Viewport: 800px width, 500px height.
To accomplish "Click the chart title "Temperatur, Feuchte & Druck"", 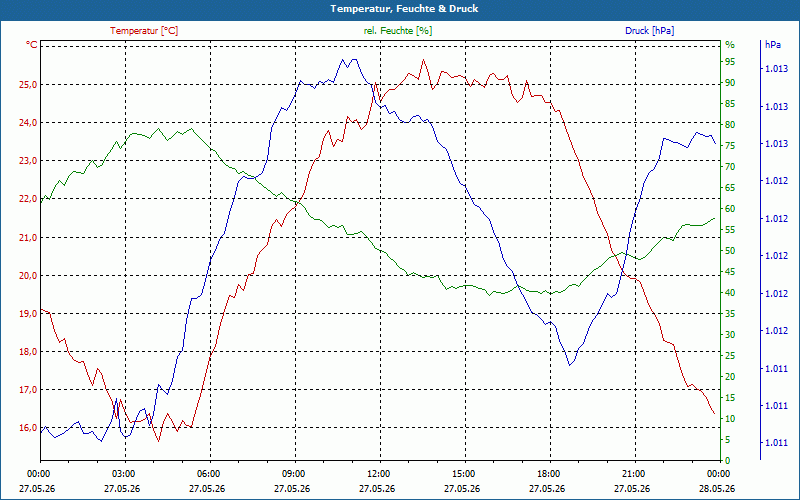I will click(x=404, y=9).
